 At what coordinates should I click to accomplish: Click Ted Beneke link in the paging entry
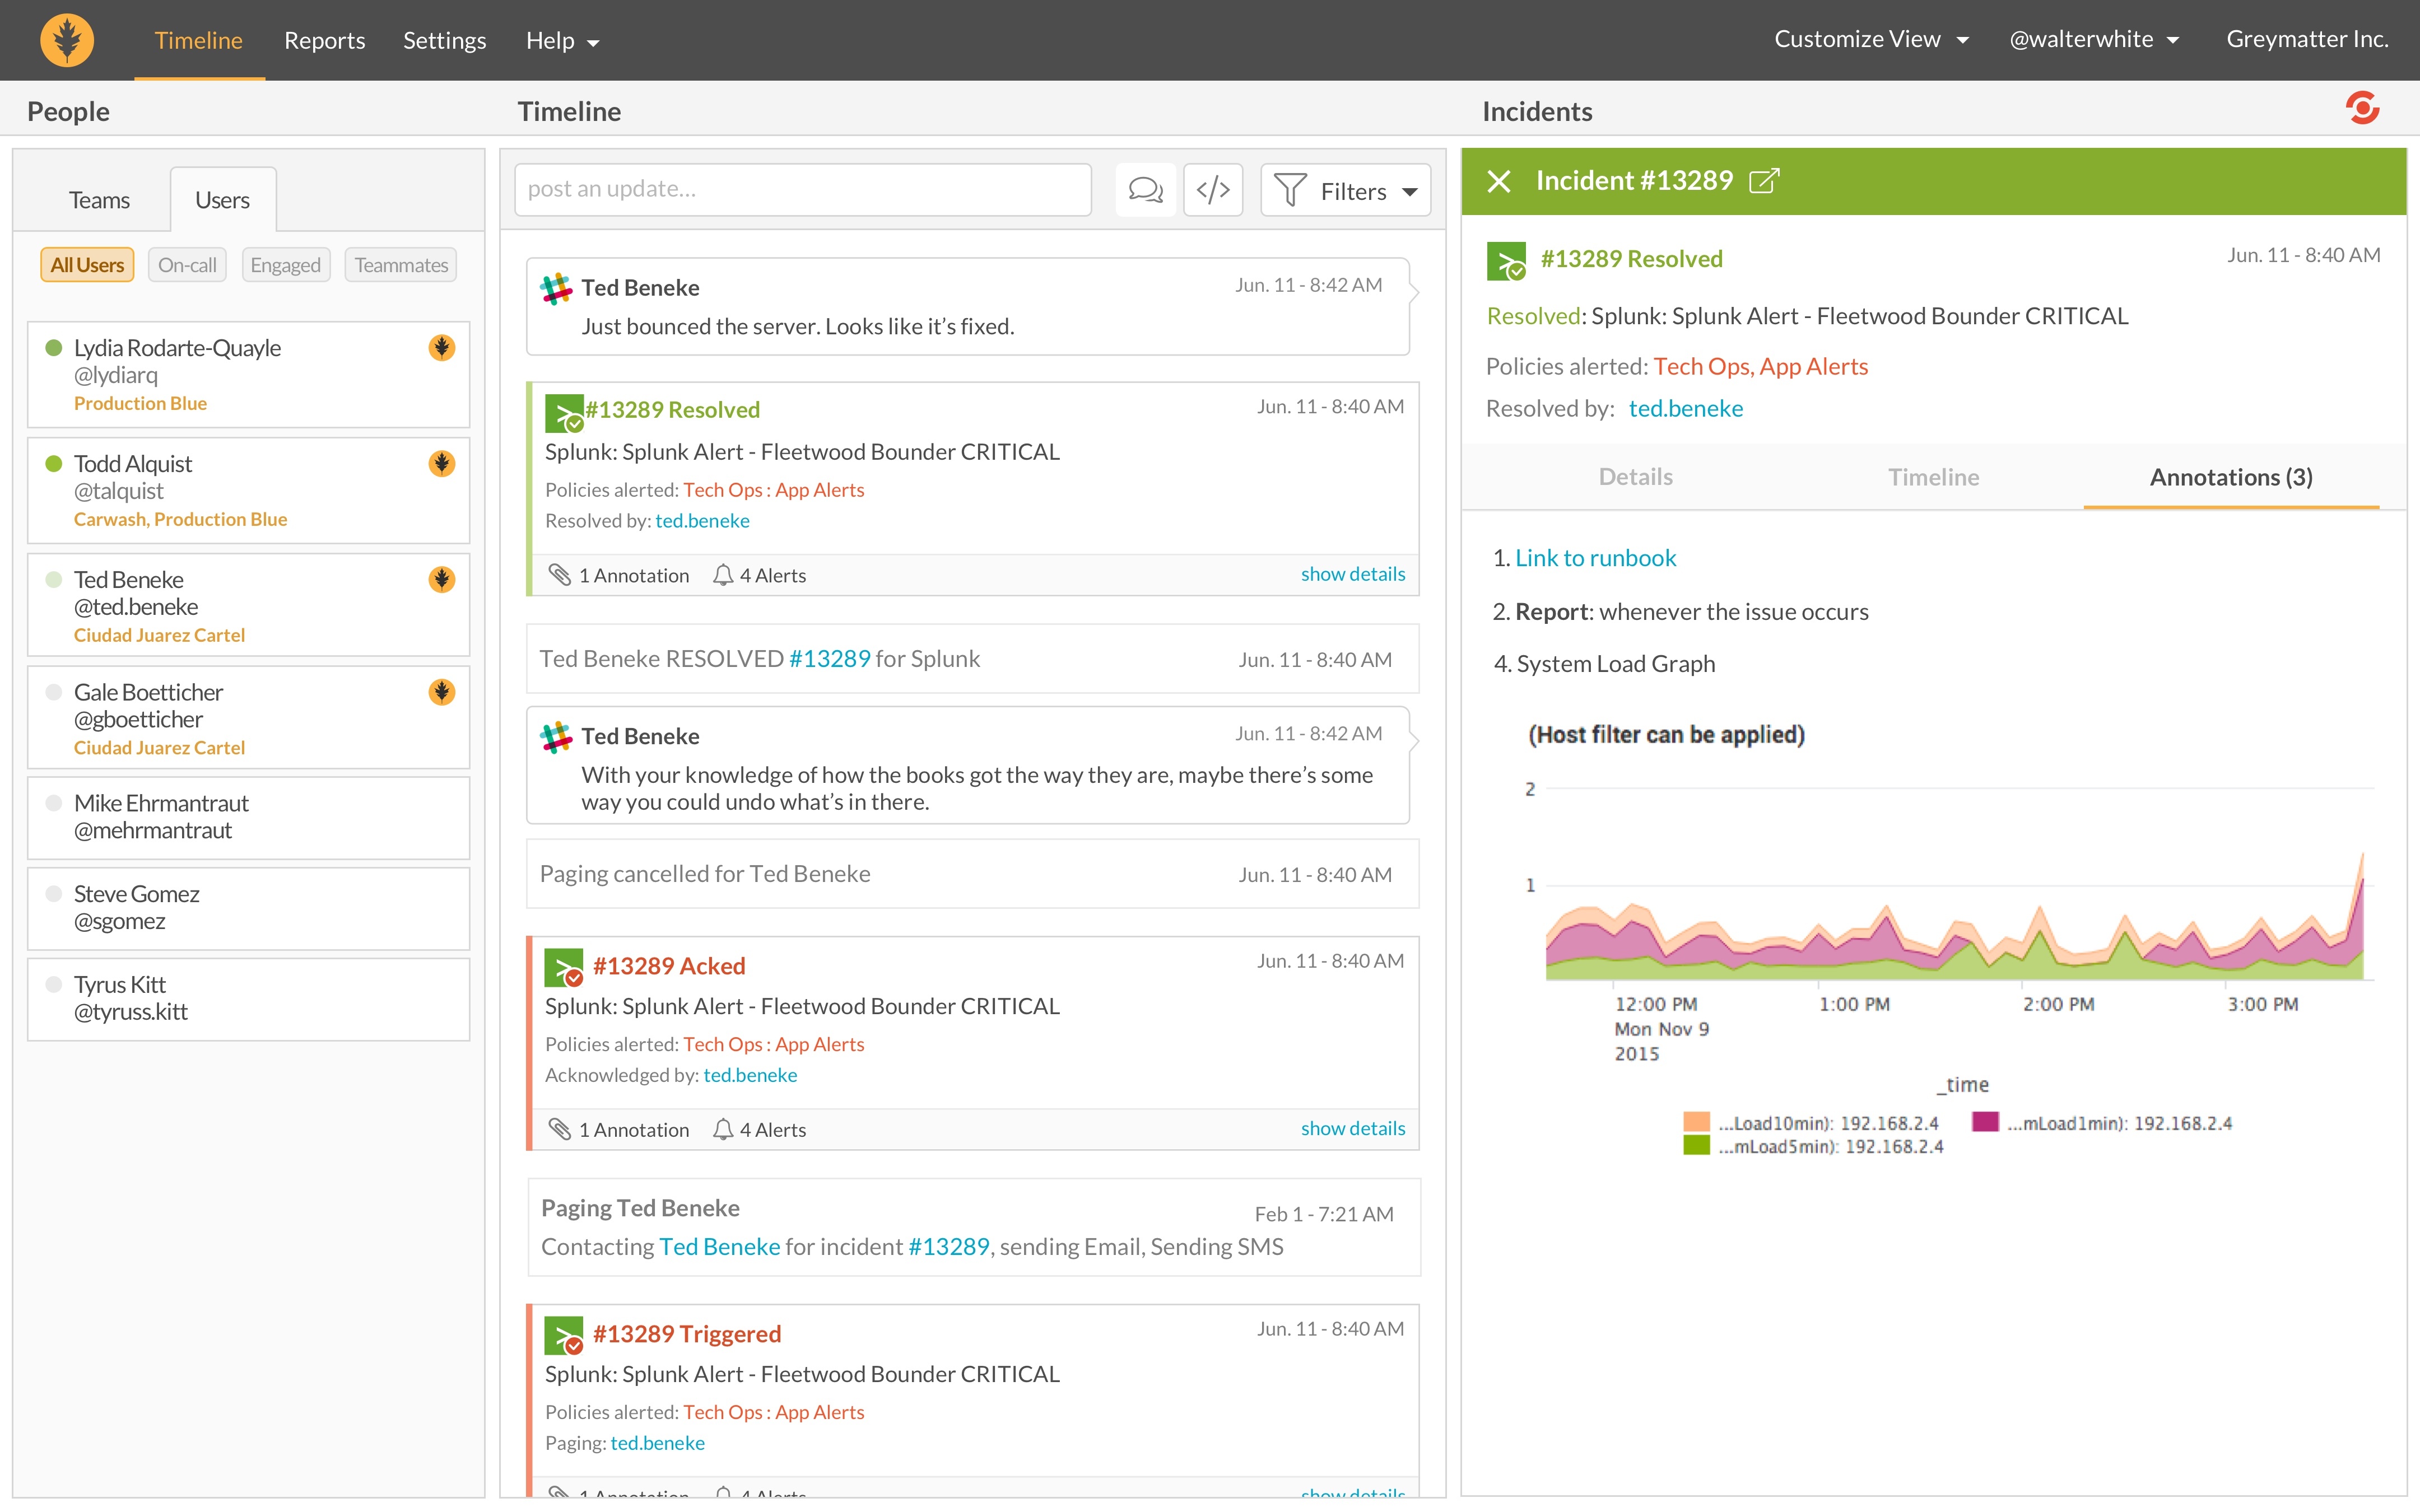(719, 1247)
